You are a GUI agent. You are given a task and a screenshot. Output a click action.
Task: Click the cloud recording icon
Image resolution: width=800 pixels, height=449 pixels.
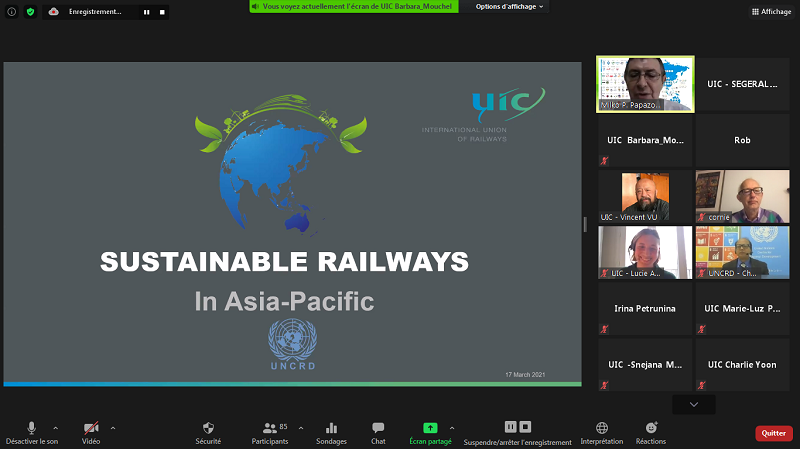54,12
